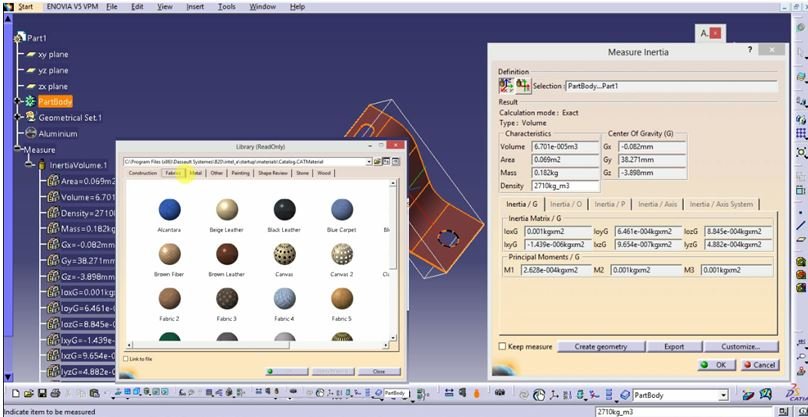The image size is (808, 417).
Task: Click the Create geometry button
Action: pos(600,347)
